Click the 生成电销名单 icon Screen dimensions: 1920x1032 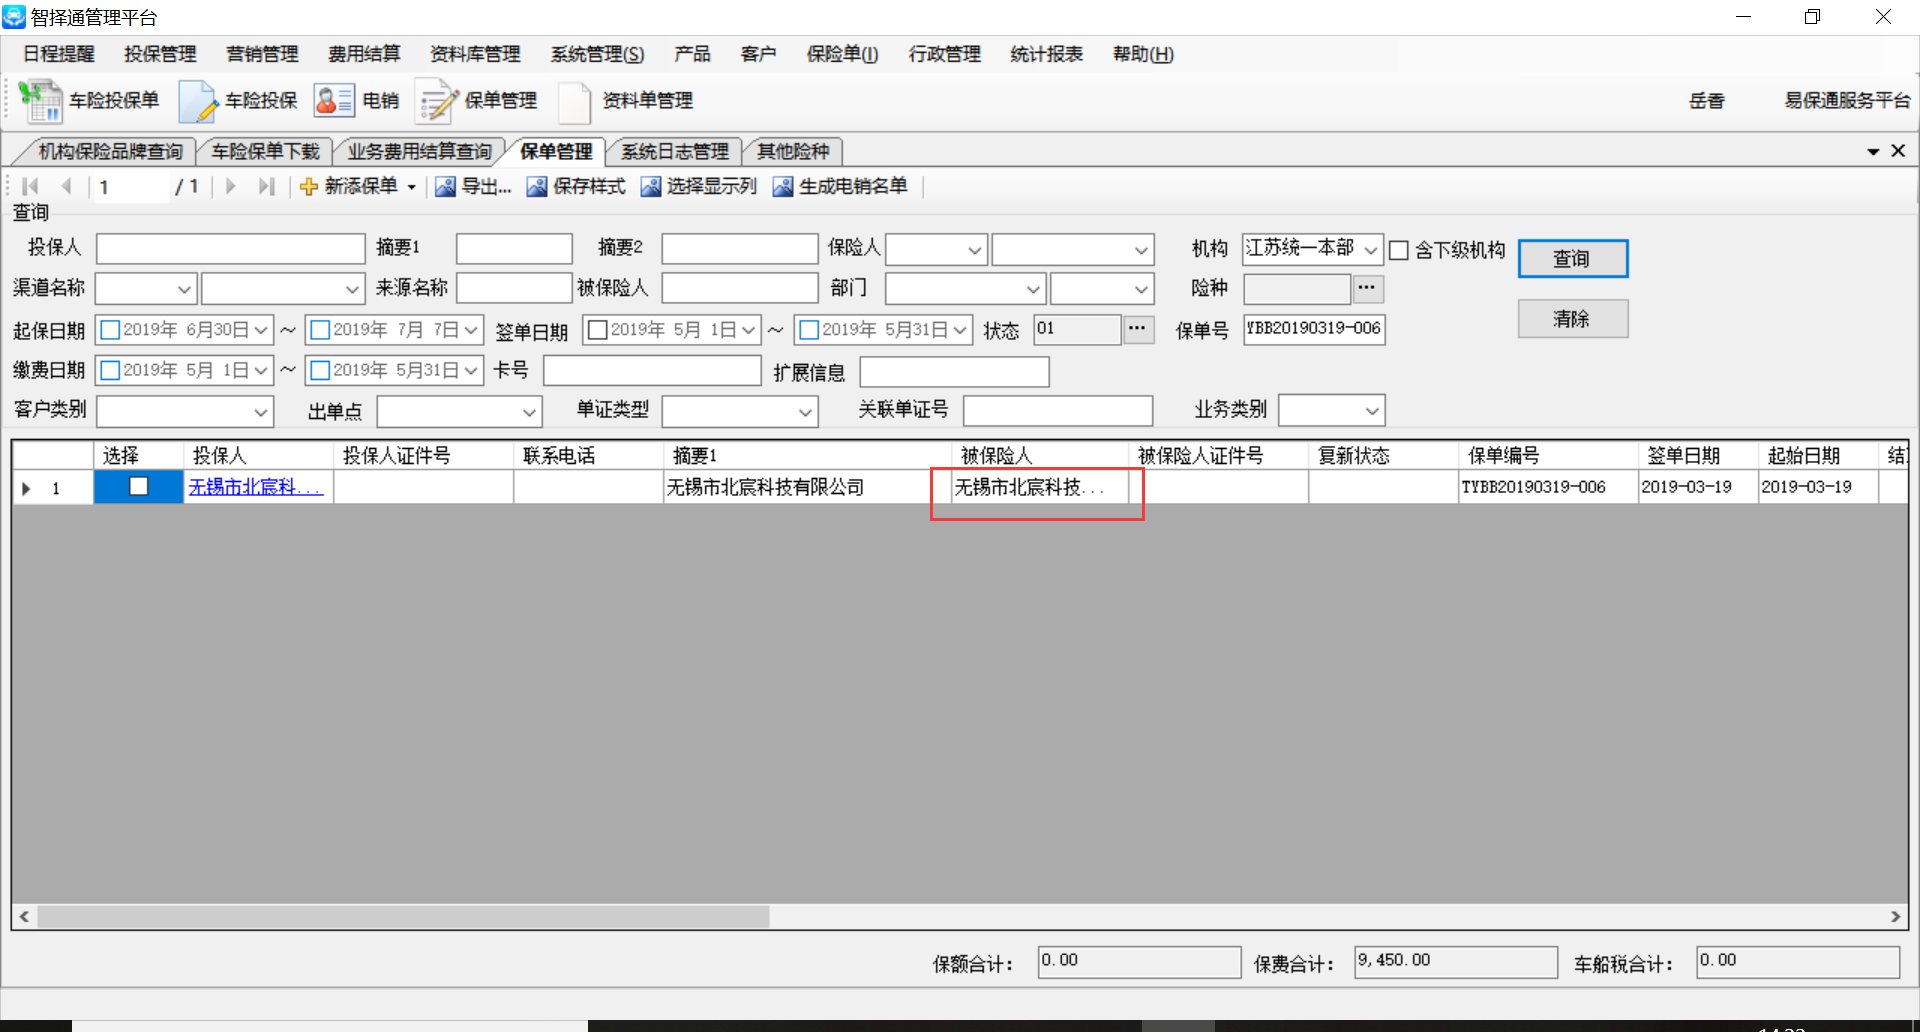pos(783,187)
